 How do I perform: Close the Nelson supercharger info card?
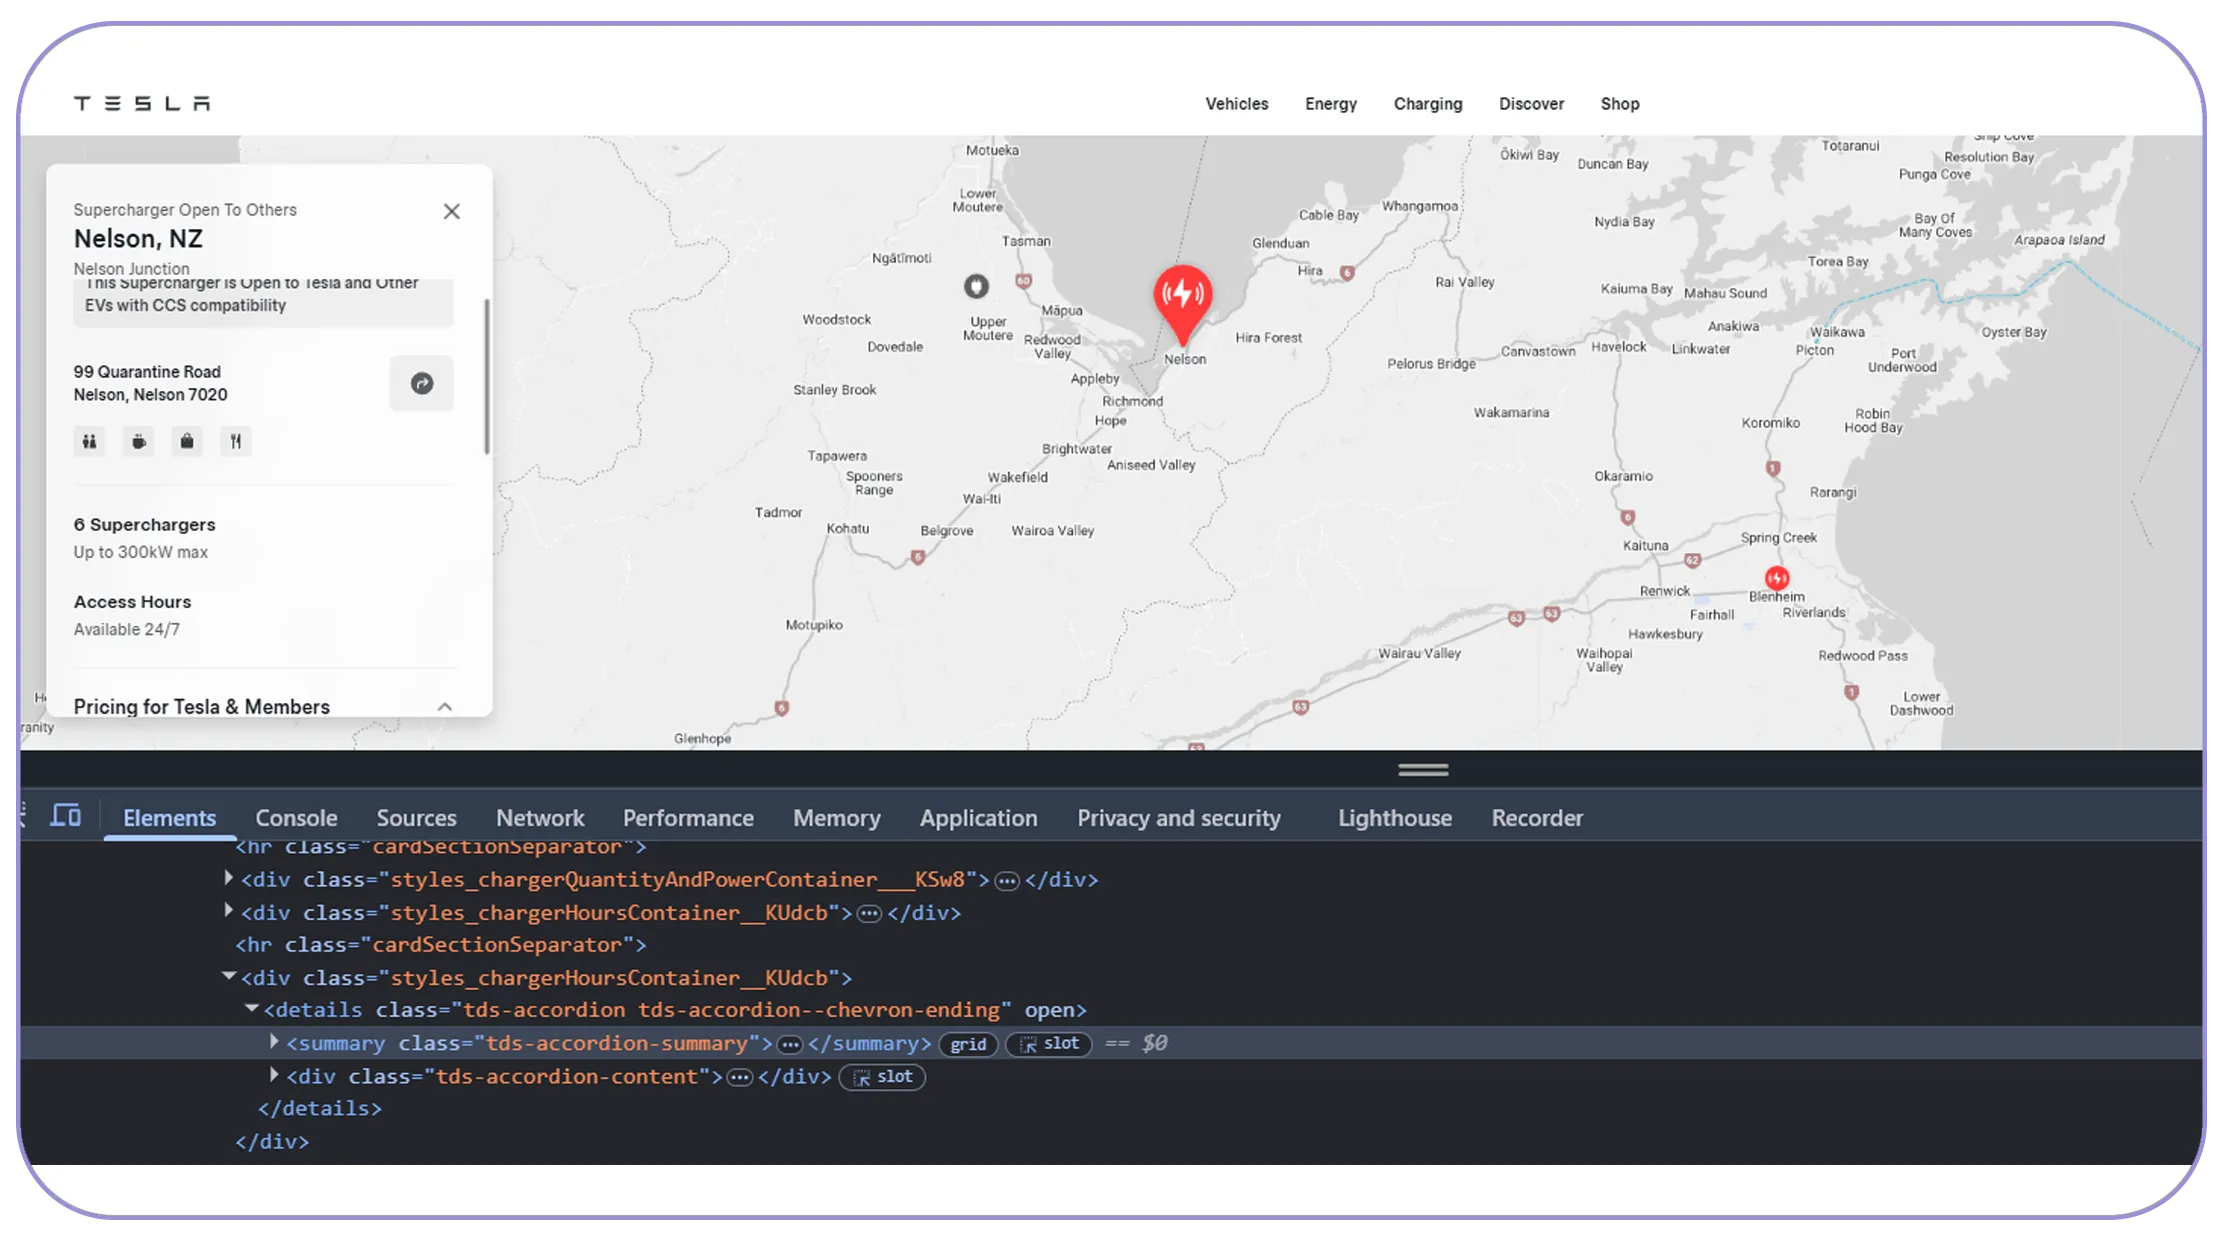451,211
